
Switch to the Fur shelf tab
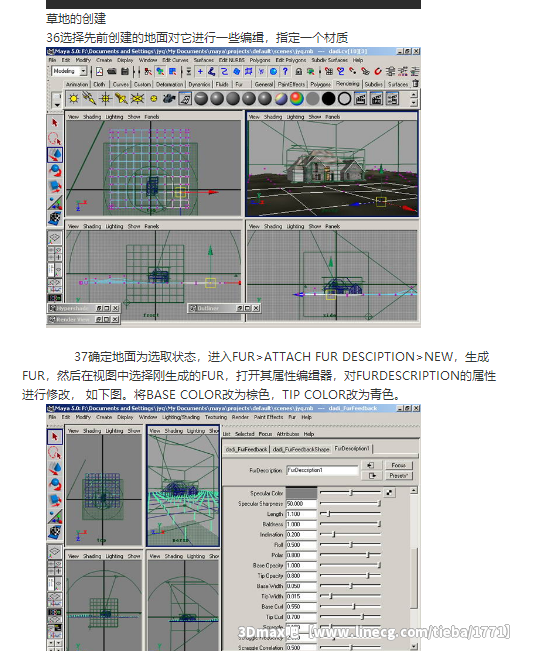point(239,84)
